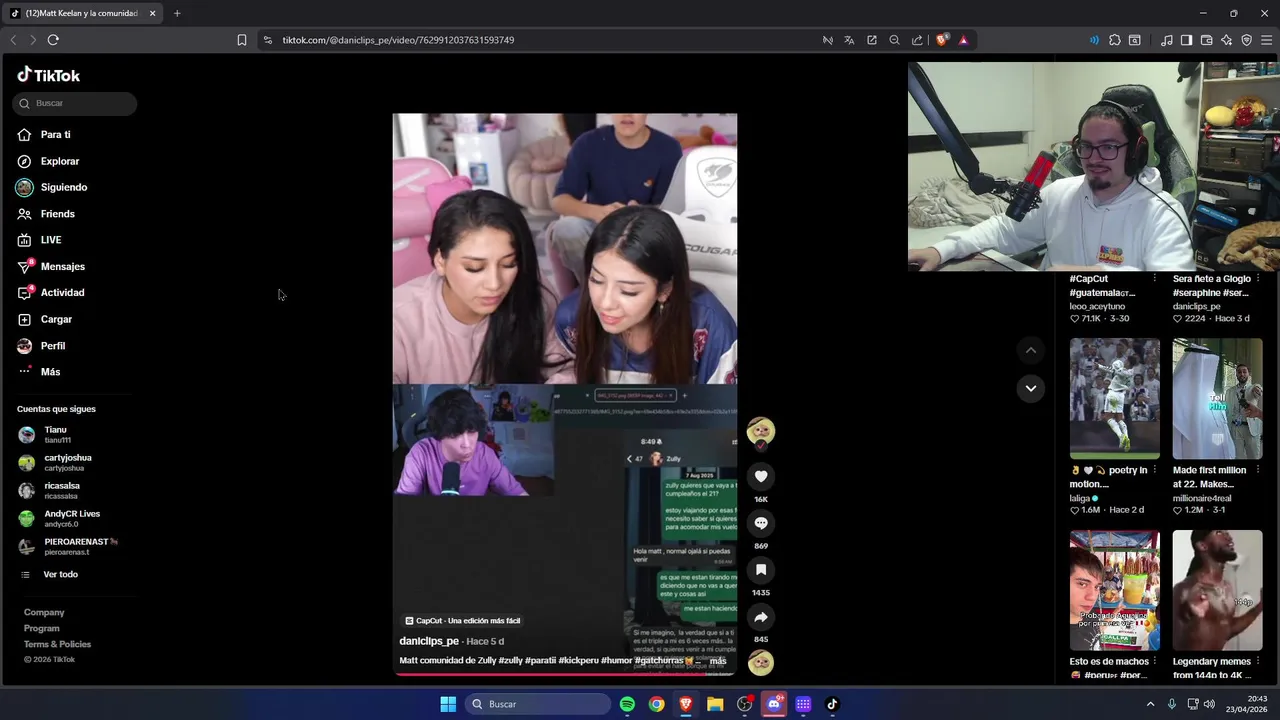Image resolution: width=1280 pixels, height=720 pixels.
Task: Open the Perfil sidebar item
Action: [x=41, y=346]
